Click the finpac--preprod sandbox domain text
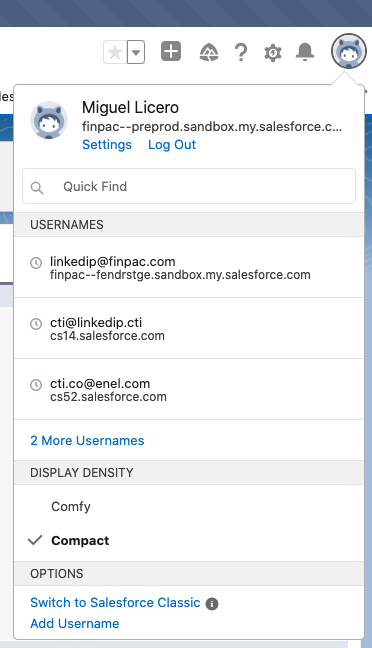The height and width of the screenshot is (648, 372). point(212,126)
